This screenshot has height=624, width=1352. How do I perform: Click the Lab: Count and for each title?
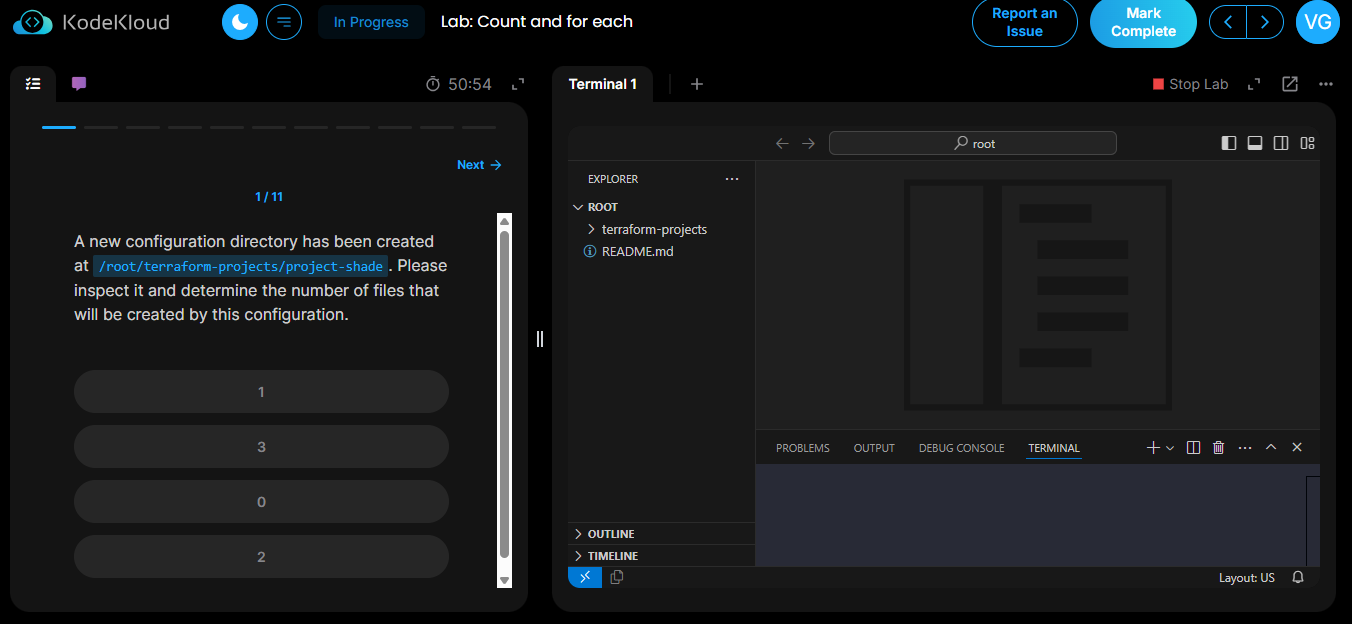click(x=537, y=21)
